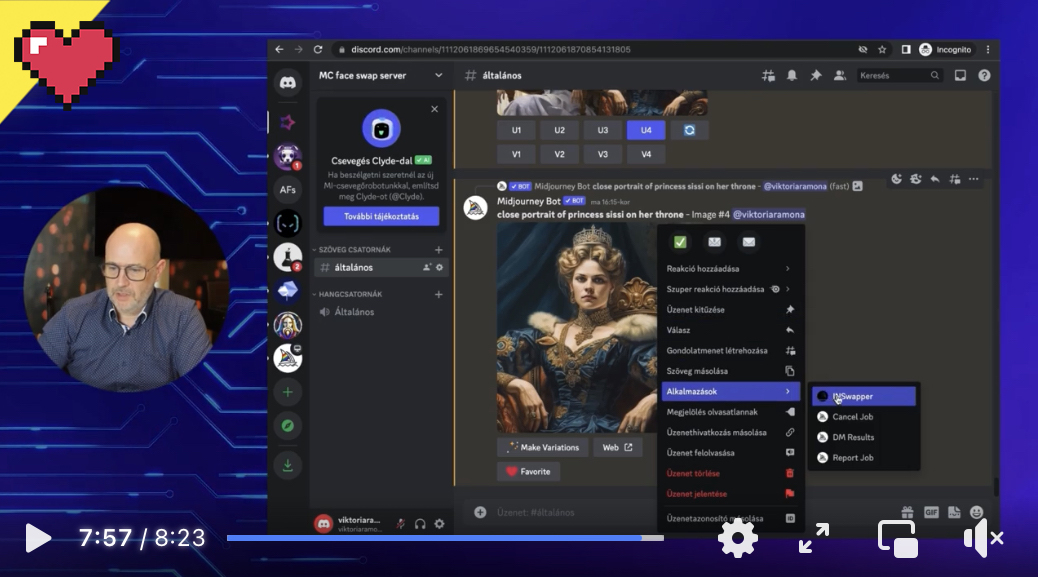The width and height of the screenshot is (1038, 577).
Task: Click the További tájékoztatás button
Action: (381, 216)
